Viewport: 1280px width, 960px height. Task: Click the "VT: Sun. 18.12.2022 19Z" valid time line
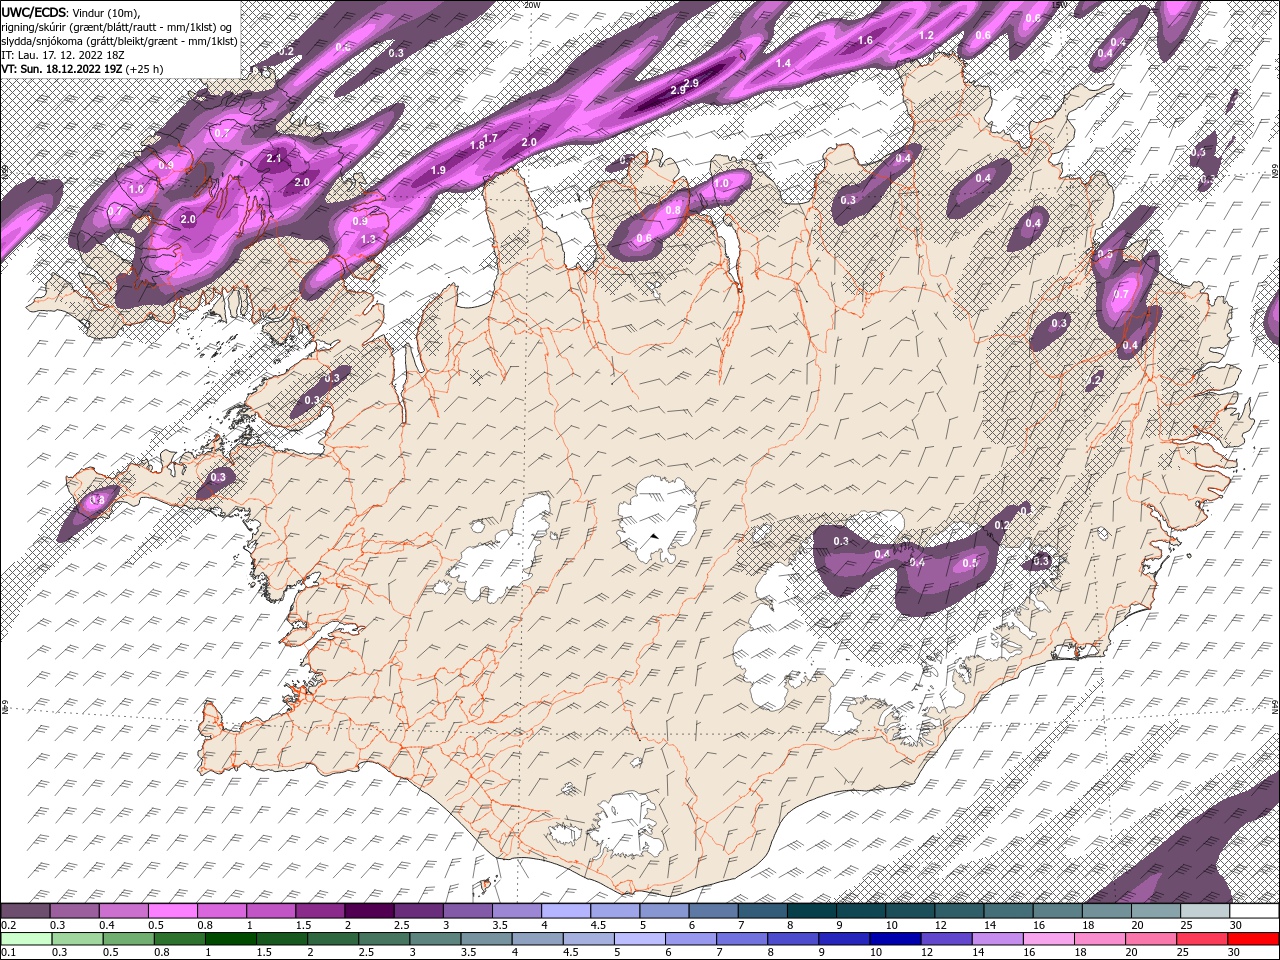click(62, 69)
